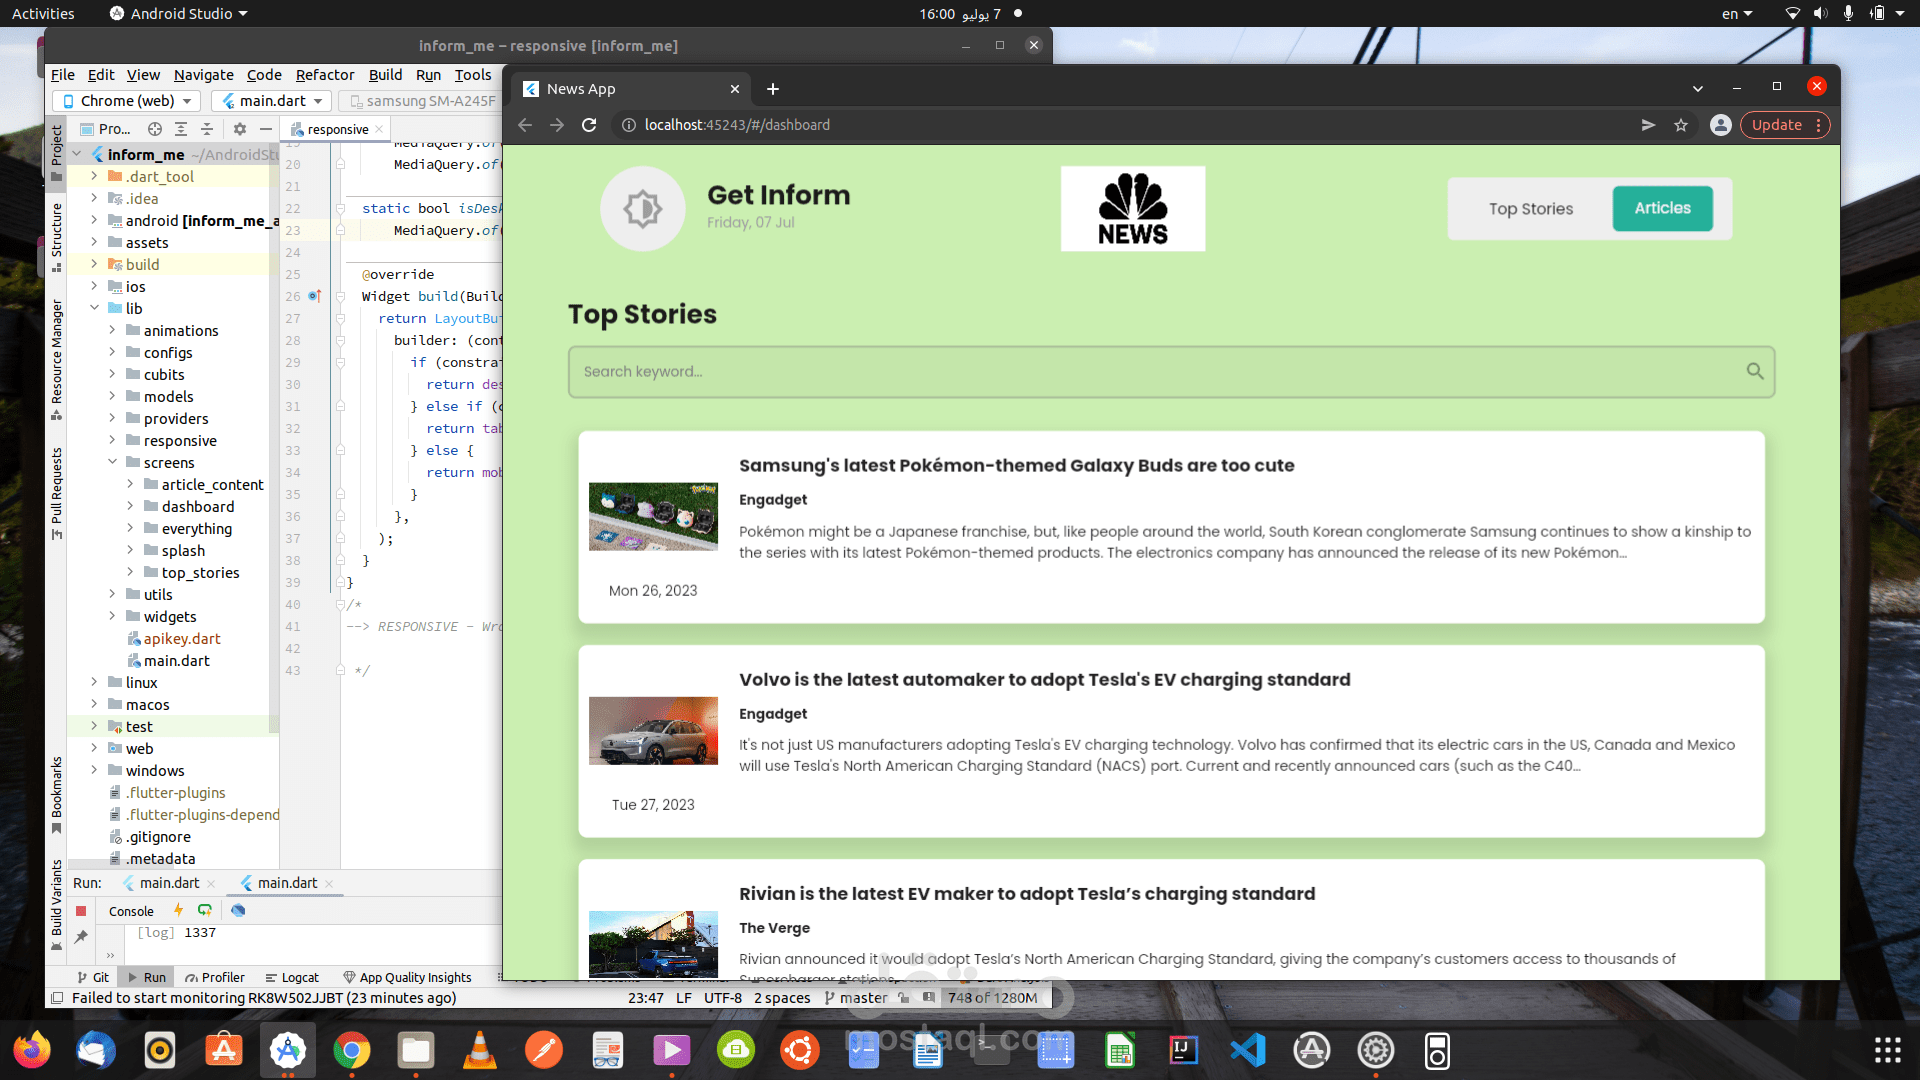Click the project panel settings gear icon
The height and width of the screenshot is (1080, 1920).
tap(239, 129)
